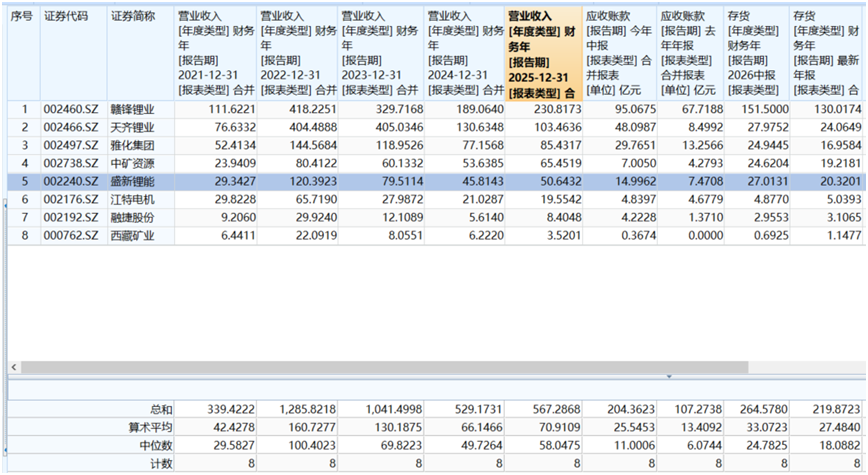
Task: Select code cell 000762.SZ
Action: (x=74, y=235)
